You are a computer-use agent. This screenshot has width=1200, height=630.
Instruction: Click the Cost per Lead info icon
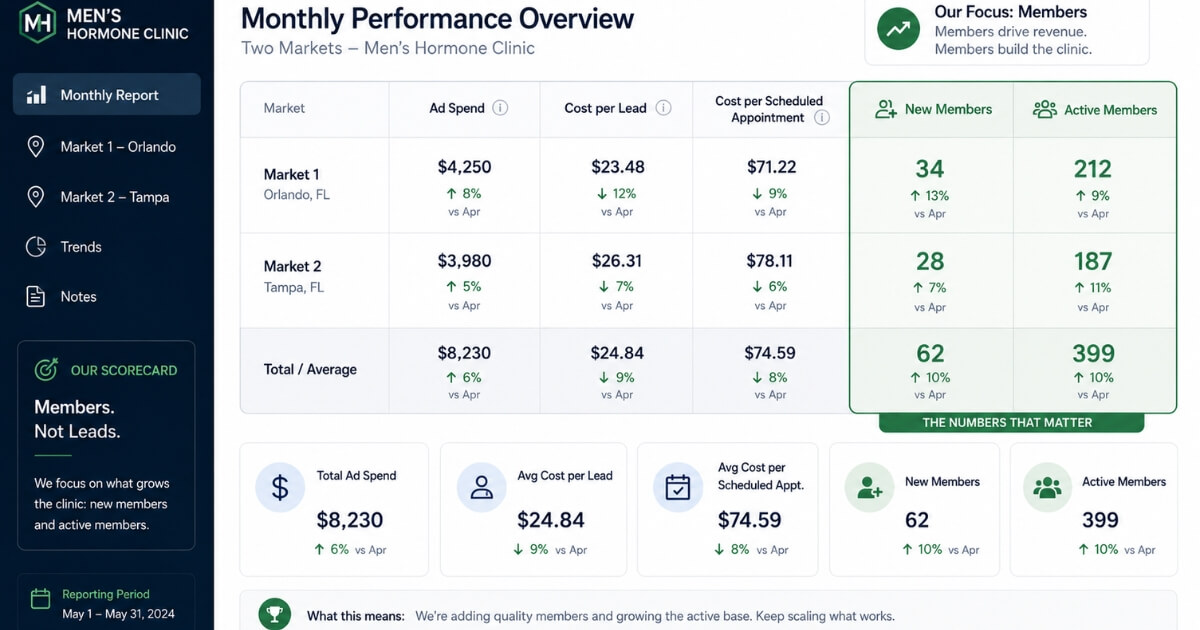[x=663, y=108]
